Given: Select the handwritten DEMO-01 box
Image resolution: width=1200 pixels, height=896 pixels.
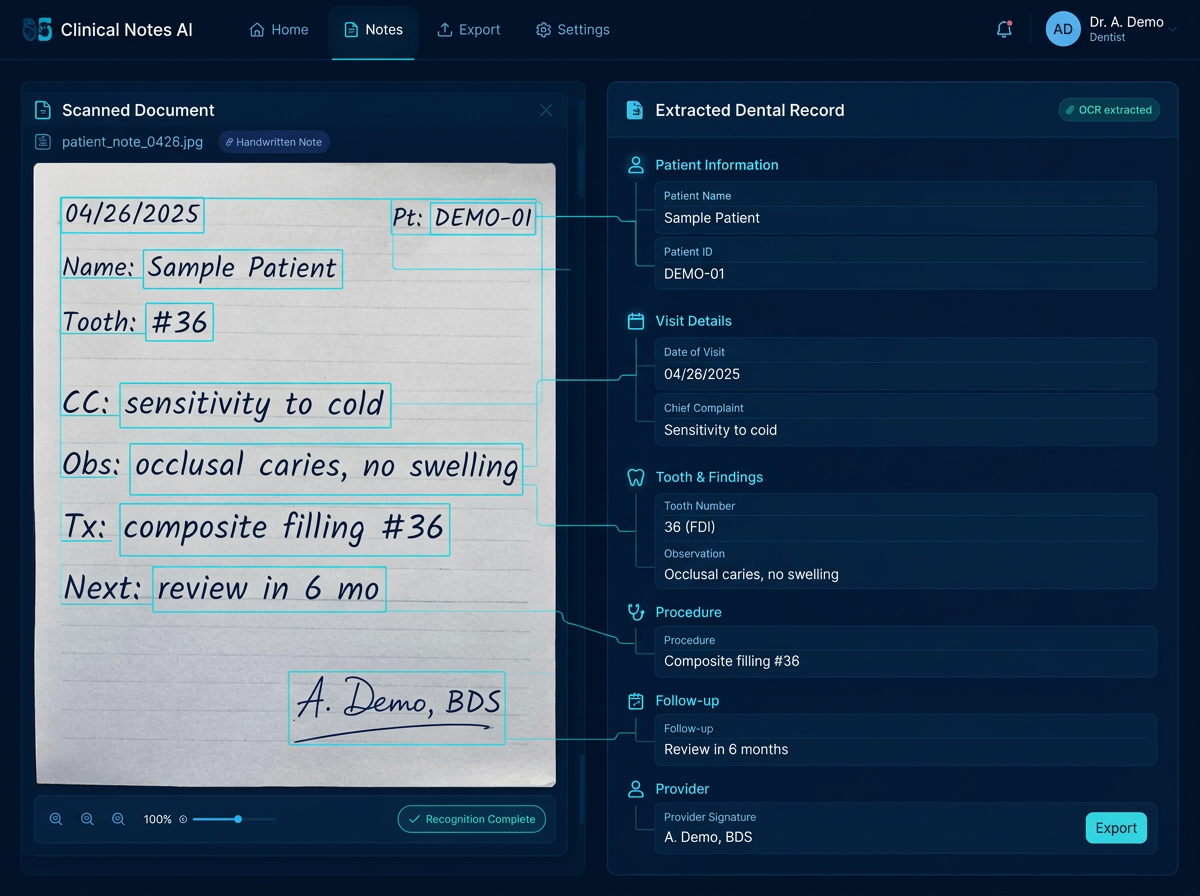Looking at the screenshot, I should [483, 218].
